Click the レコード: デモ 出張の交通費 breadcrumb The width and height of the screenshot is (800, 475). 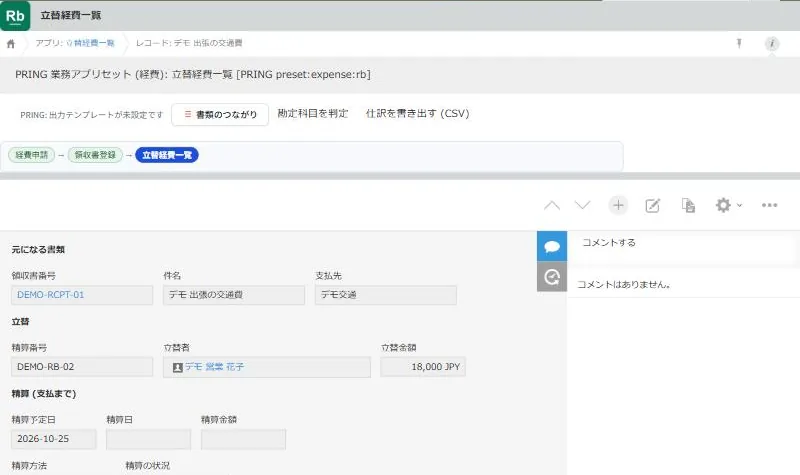pyautogui.click(x=189, y=43)
